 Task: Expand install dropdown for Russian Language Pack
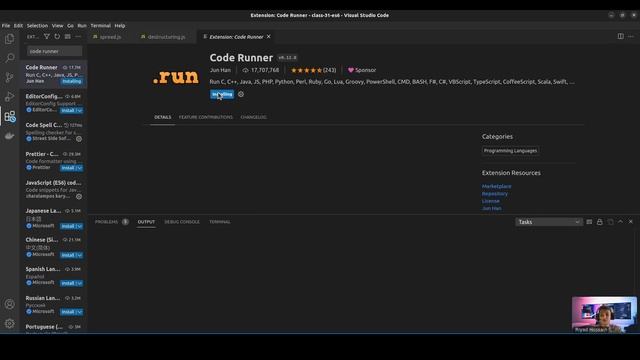coord(80,312)
